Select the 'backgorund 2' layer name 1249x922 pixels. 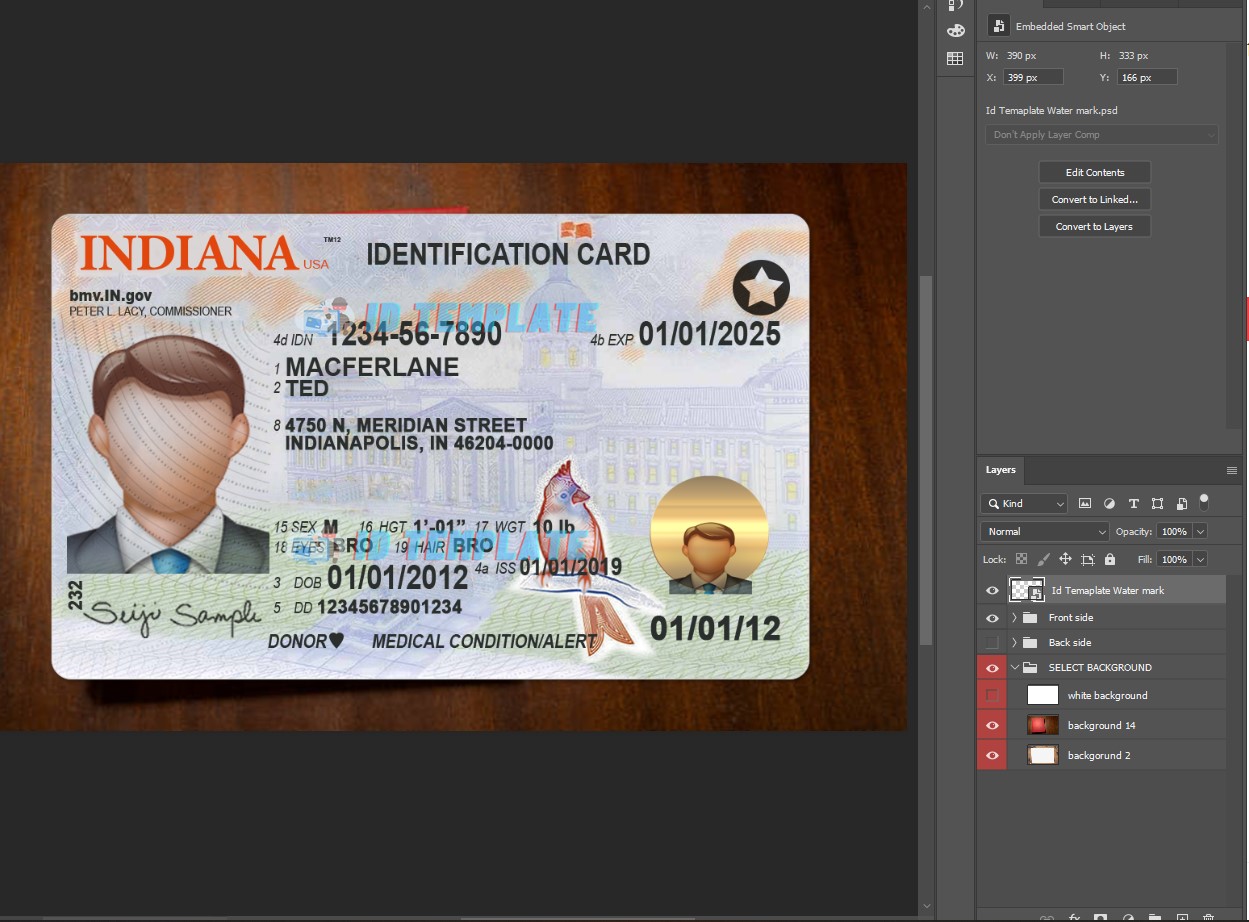click(1099, 755)
